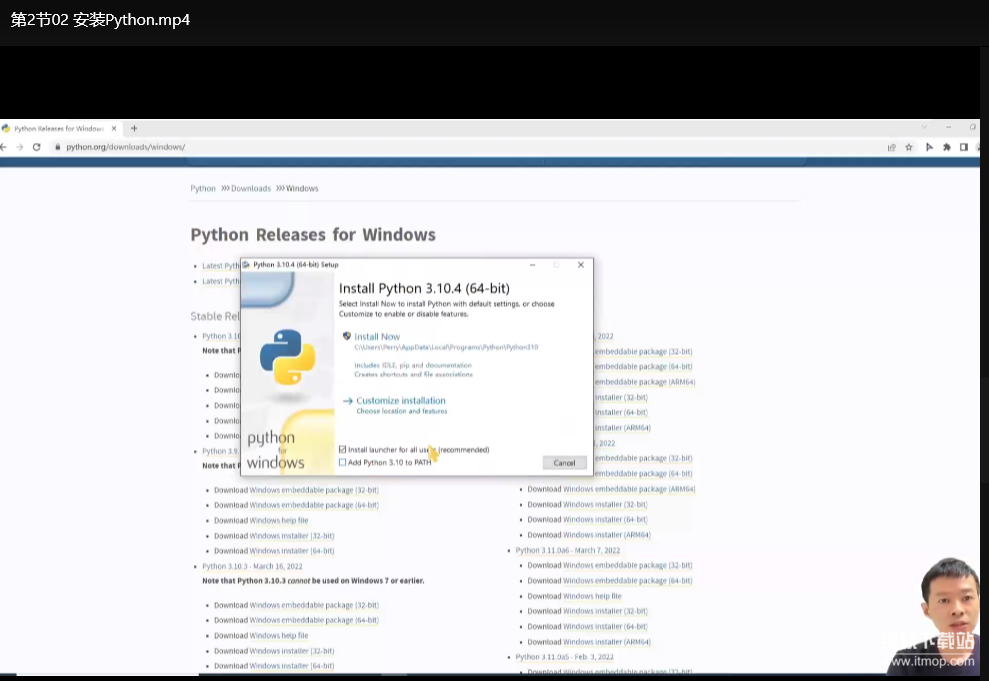Open a new browser tab
Screen dimensions: 989x681
tap(134, 128)
